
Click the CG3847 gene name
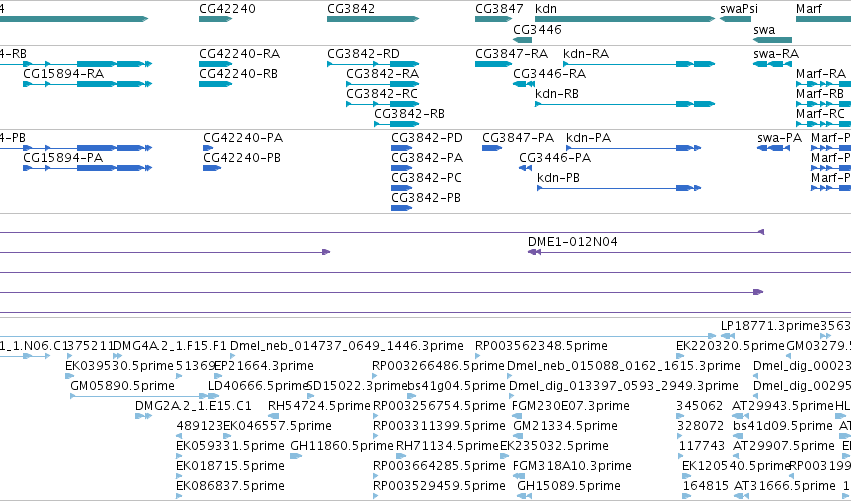(499, 9)
